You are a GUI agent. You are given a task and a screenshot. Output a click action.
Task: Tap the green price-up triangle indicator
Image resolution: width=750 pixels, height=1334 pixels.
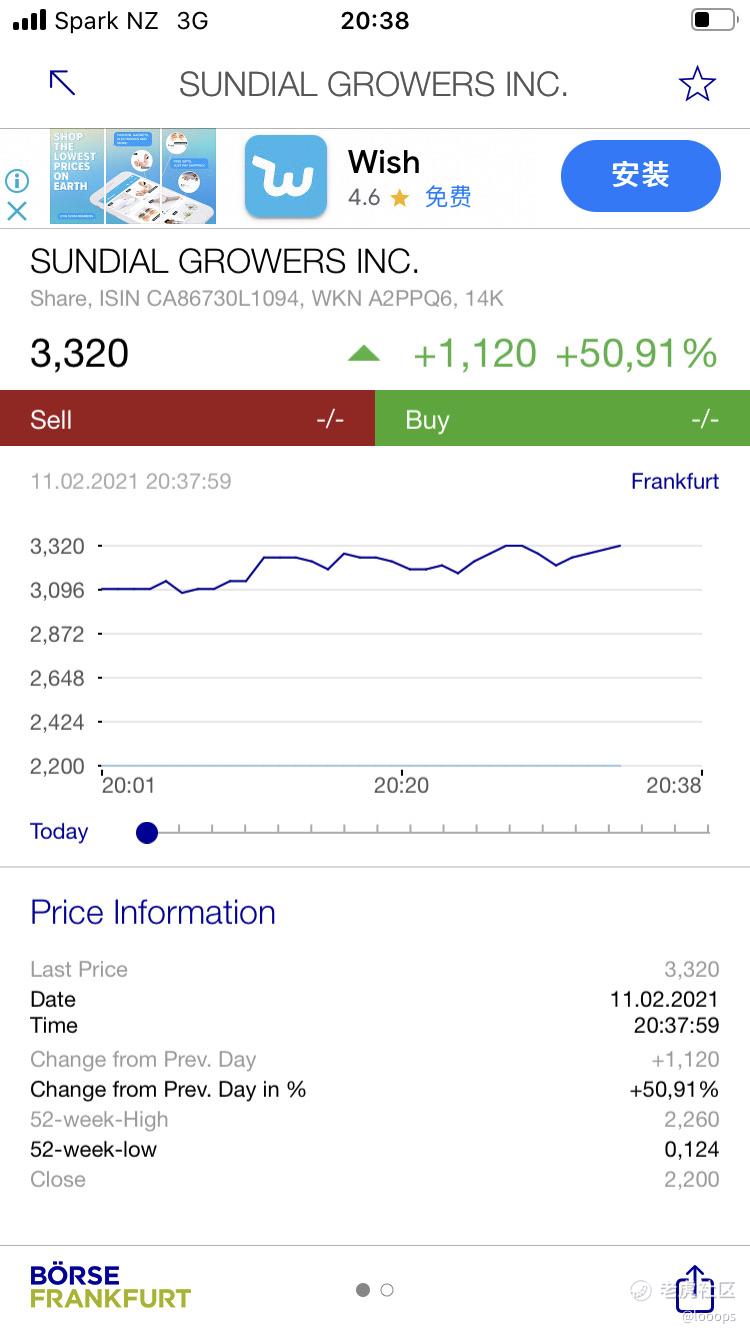point(364,353)
